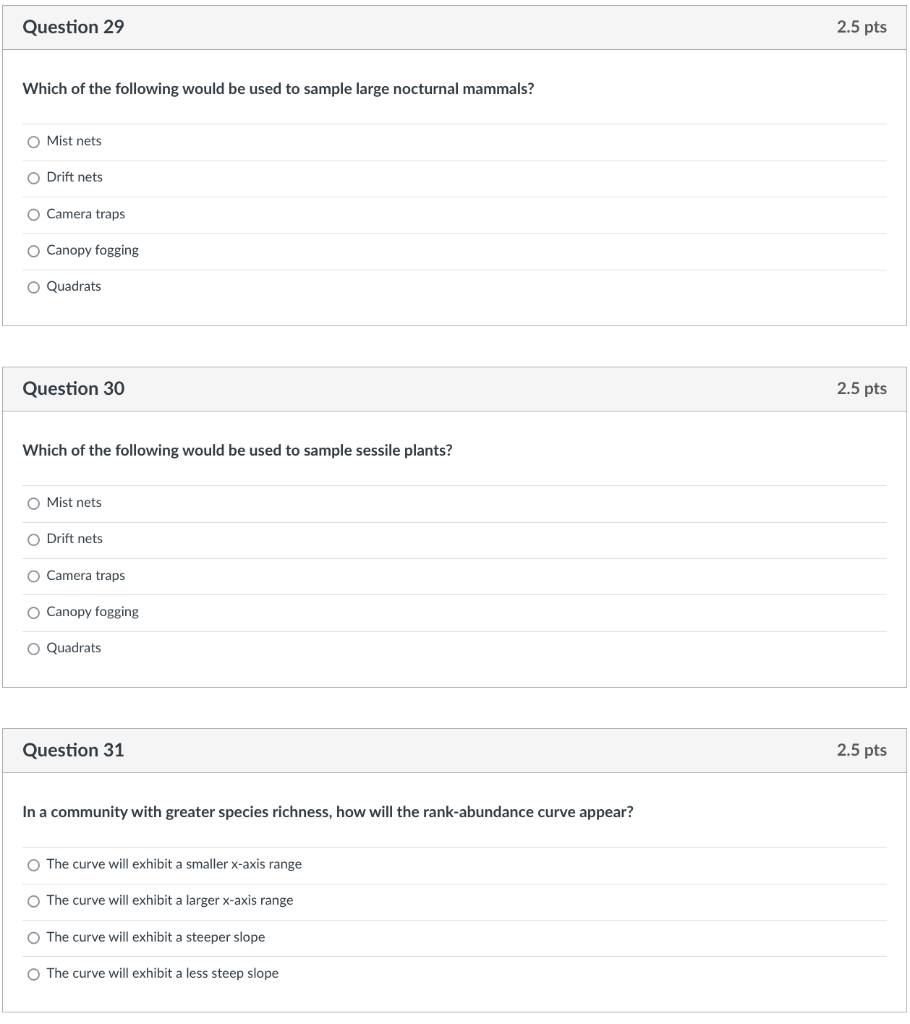
Task: Choose Camera traps in Question 29
Action: (34, 214)
